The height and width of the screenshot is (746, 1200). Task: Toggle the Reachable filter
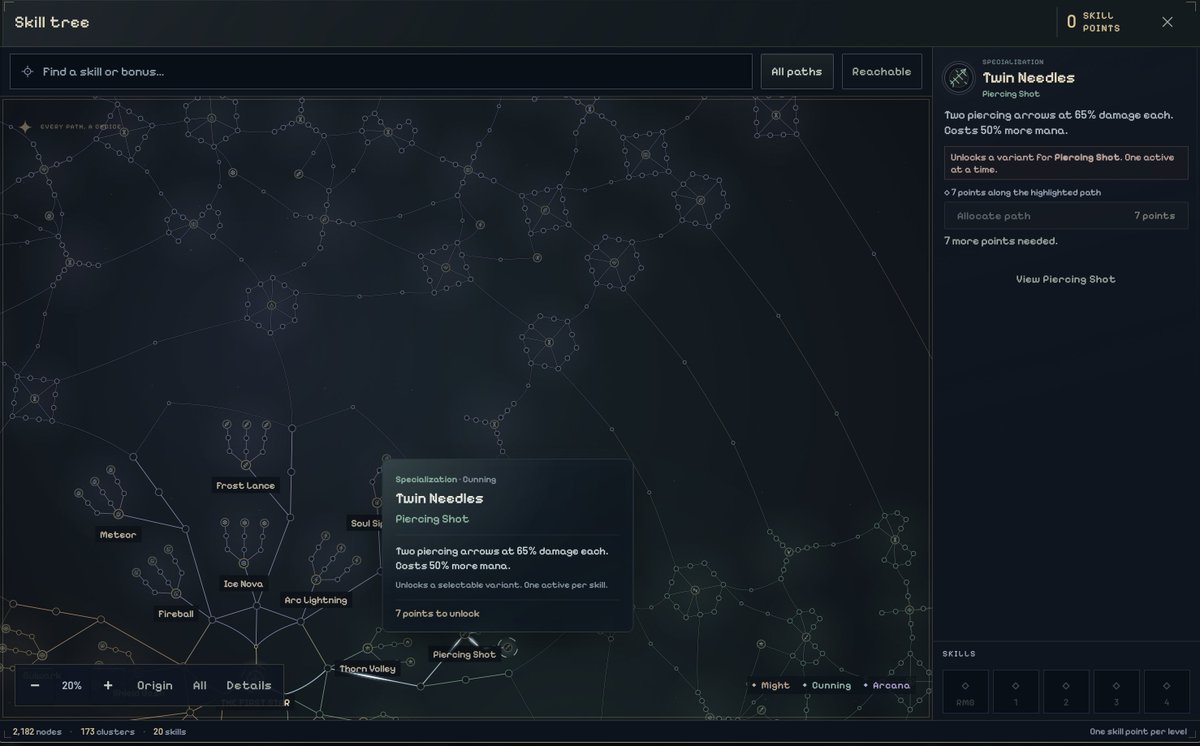pyautogui.click(x=881, y=72)
